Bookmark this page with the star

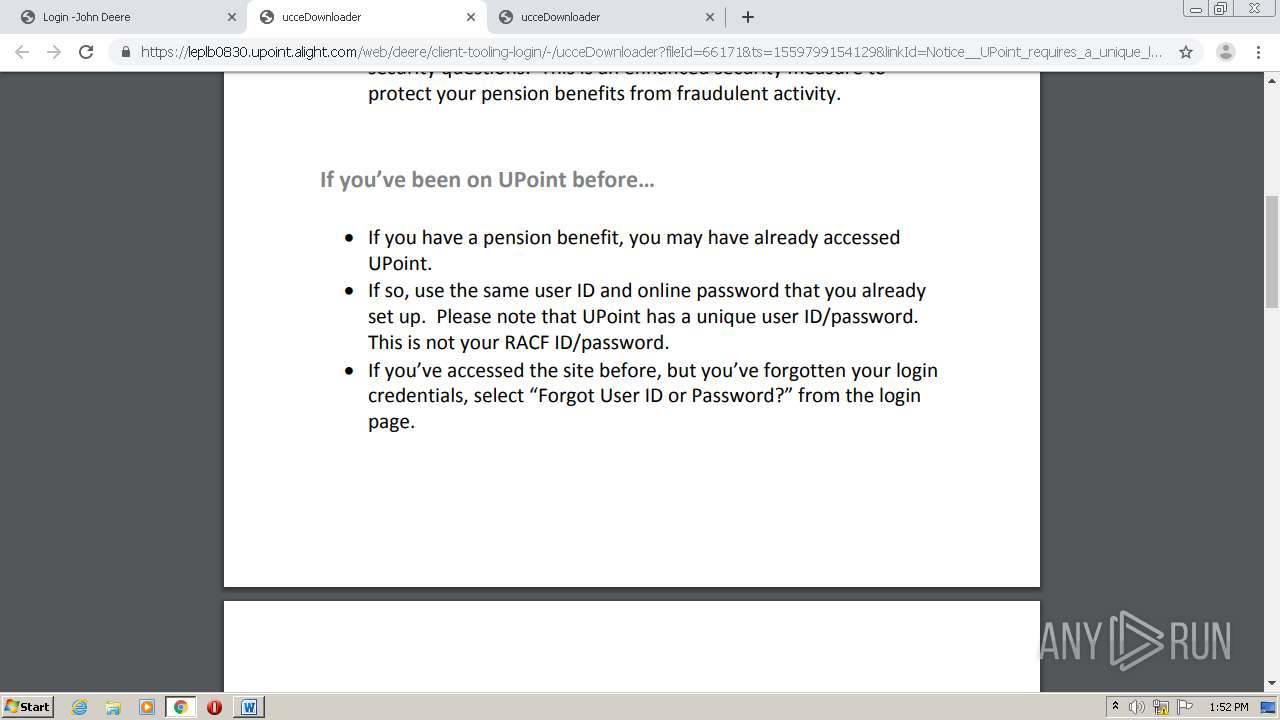1186,52
